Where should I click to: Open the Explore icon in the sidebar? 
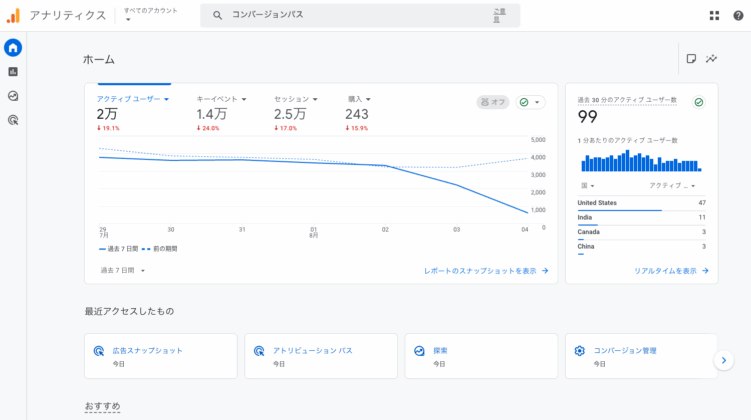pyautogui.click(x=13, y=96)
